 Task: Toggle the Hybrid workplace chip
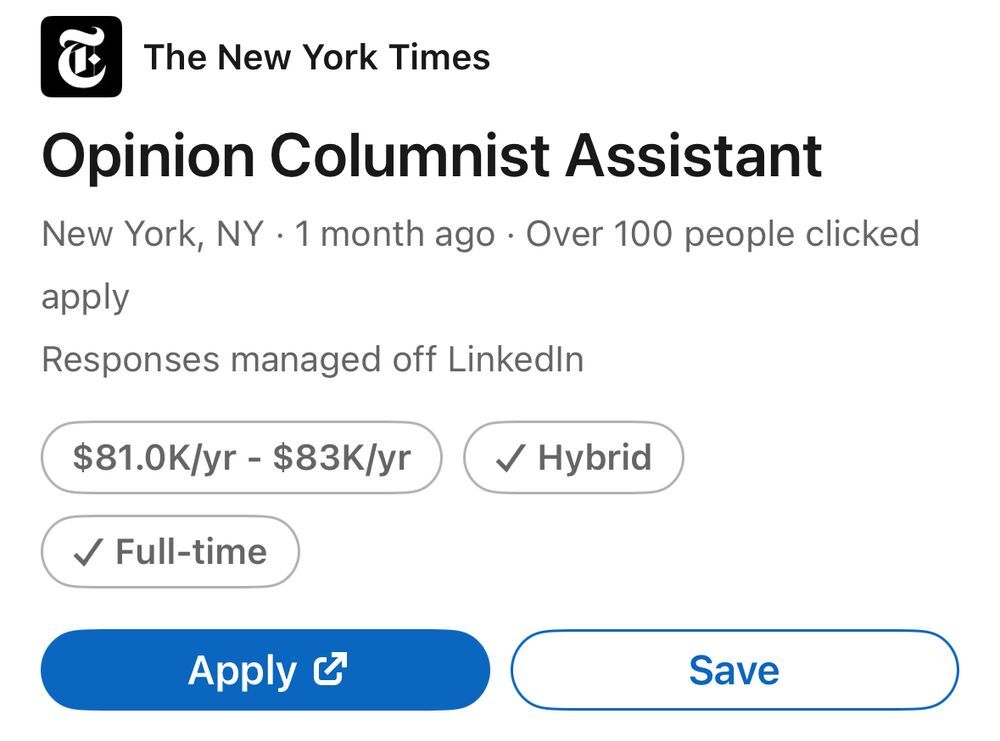(x=574, y=458)
